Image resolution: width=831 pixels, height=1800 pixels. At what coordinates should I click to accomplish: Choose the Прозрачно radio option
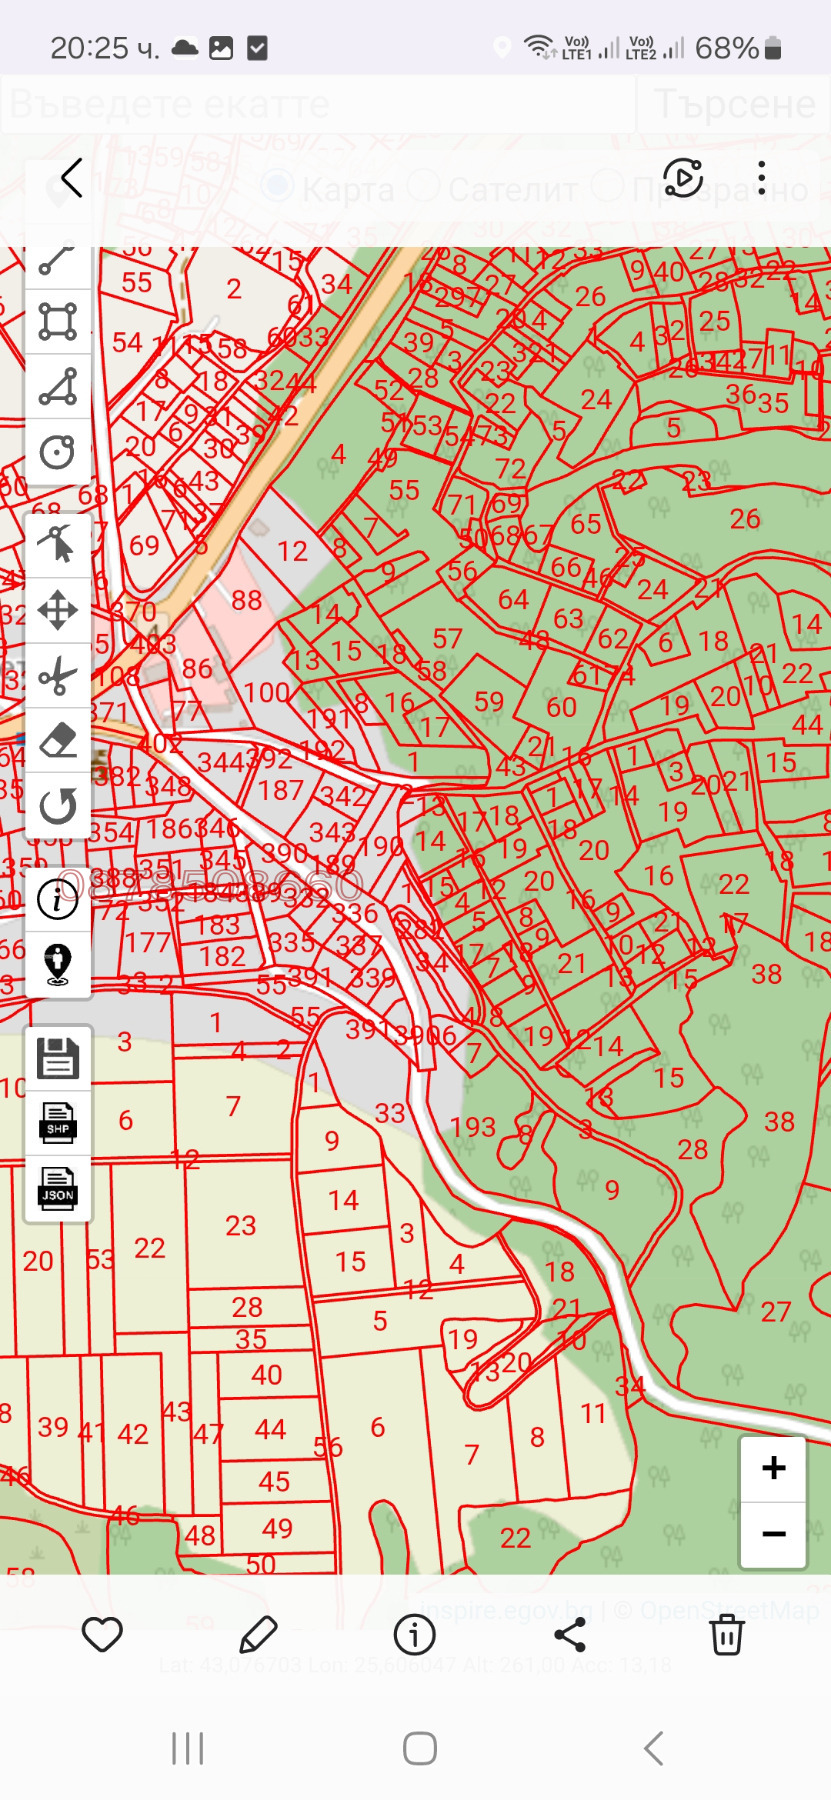coord(607,186)
